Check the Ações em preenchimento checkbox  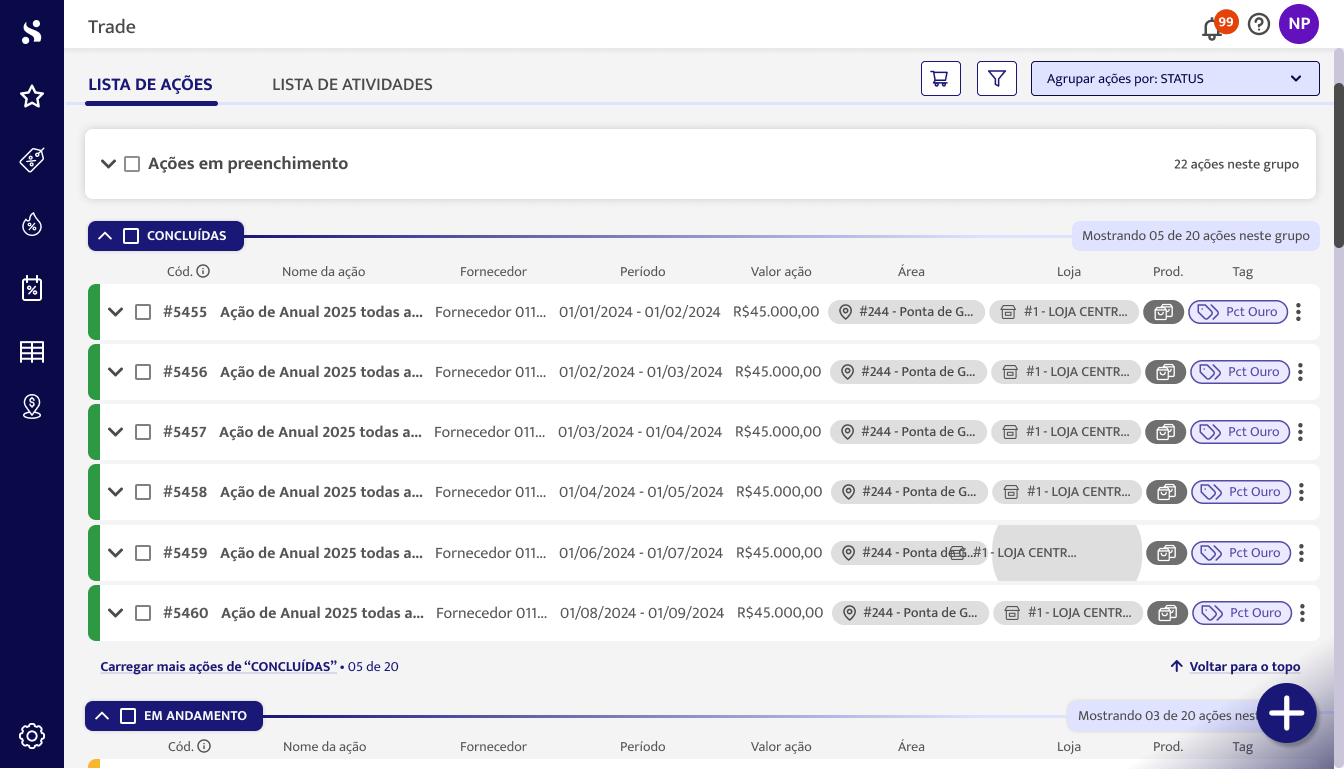(x=132, y=164)
